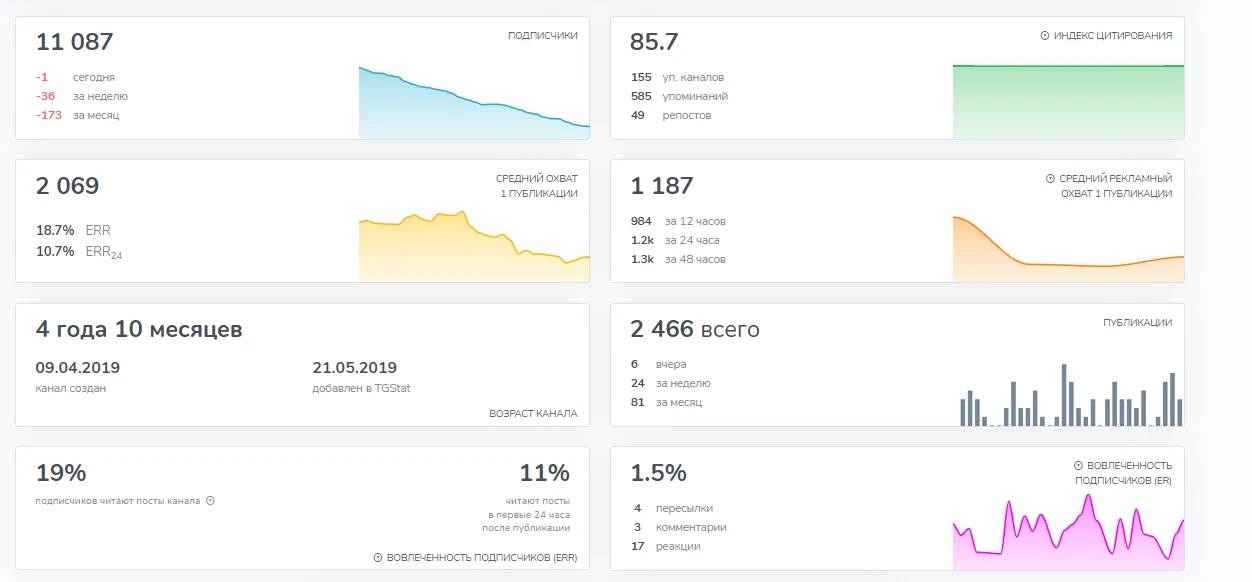Click the info icon beside ИНДЕКС ЦИТИРОВАНИЯ

1045,36
